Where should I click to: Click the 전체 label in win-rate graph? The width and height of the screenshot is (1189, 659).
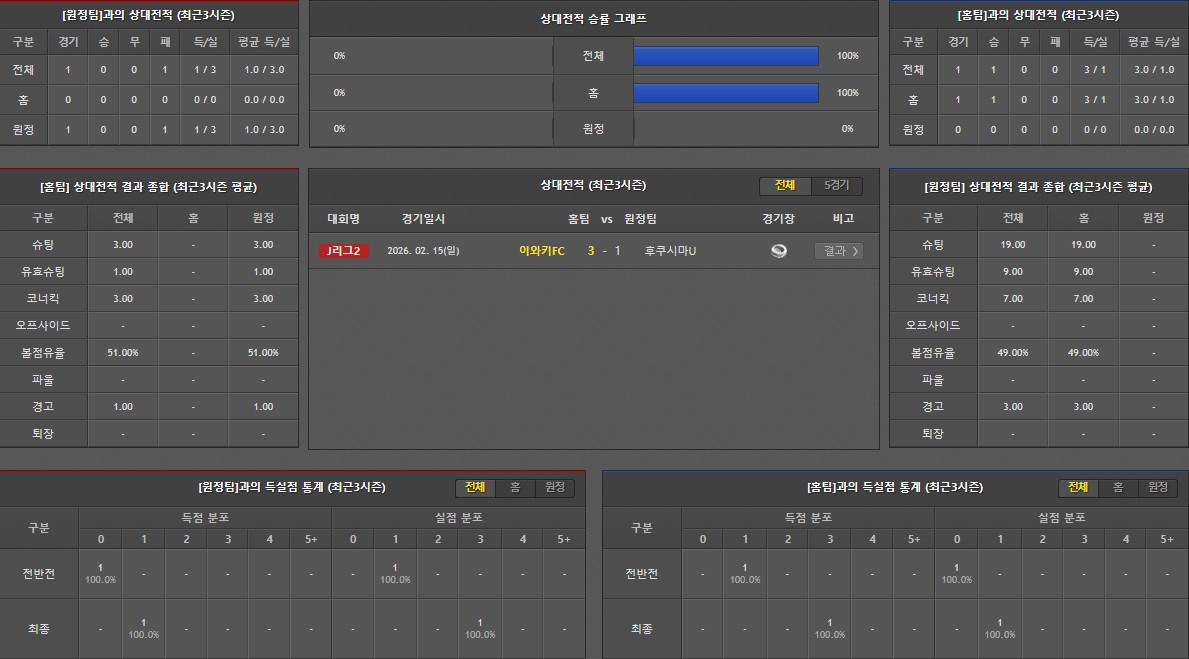(x=593, y=56)
